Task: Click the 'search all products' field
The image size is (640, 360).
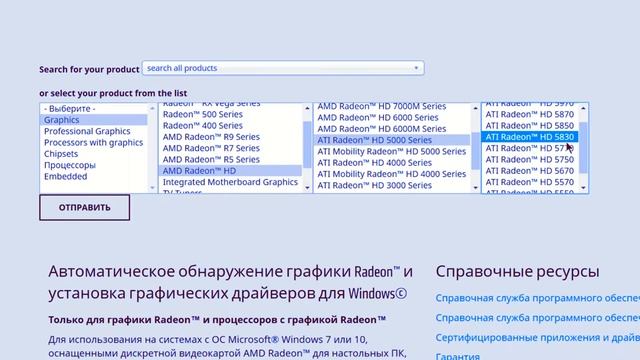Action: point(283,68)
